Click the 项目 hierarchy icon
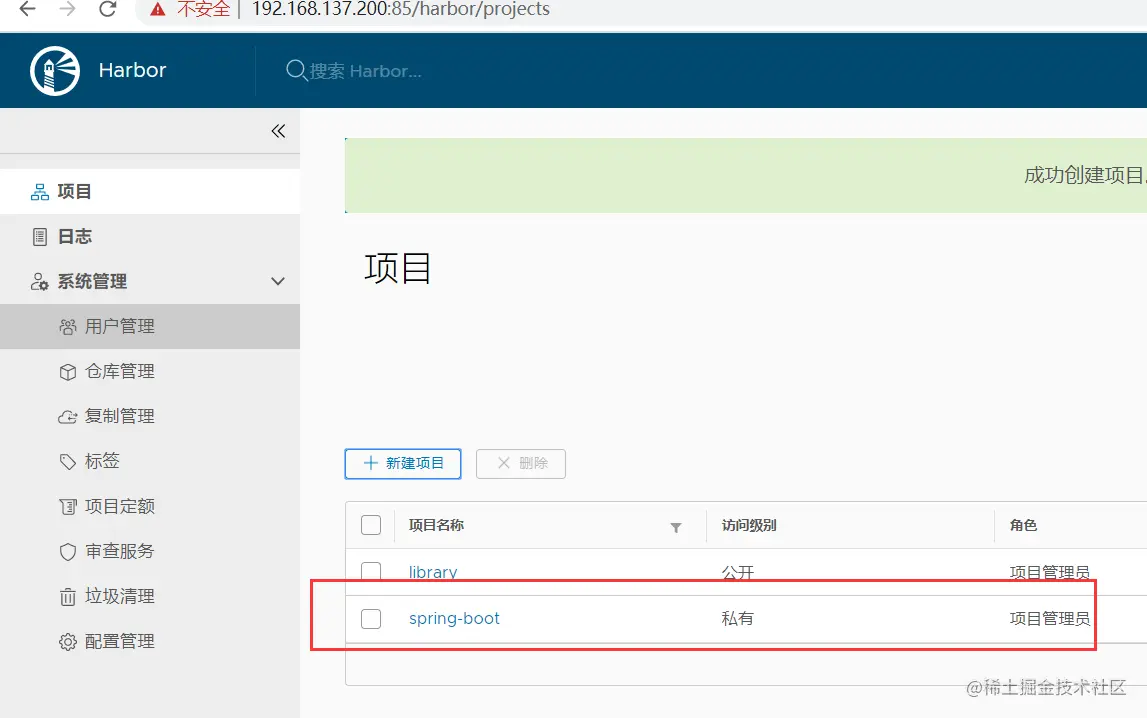 click(x=40, y=192)
